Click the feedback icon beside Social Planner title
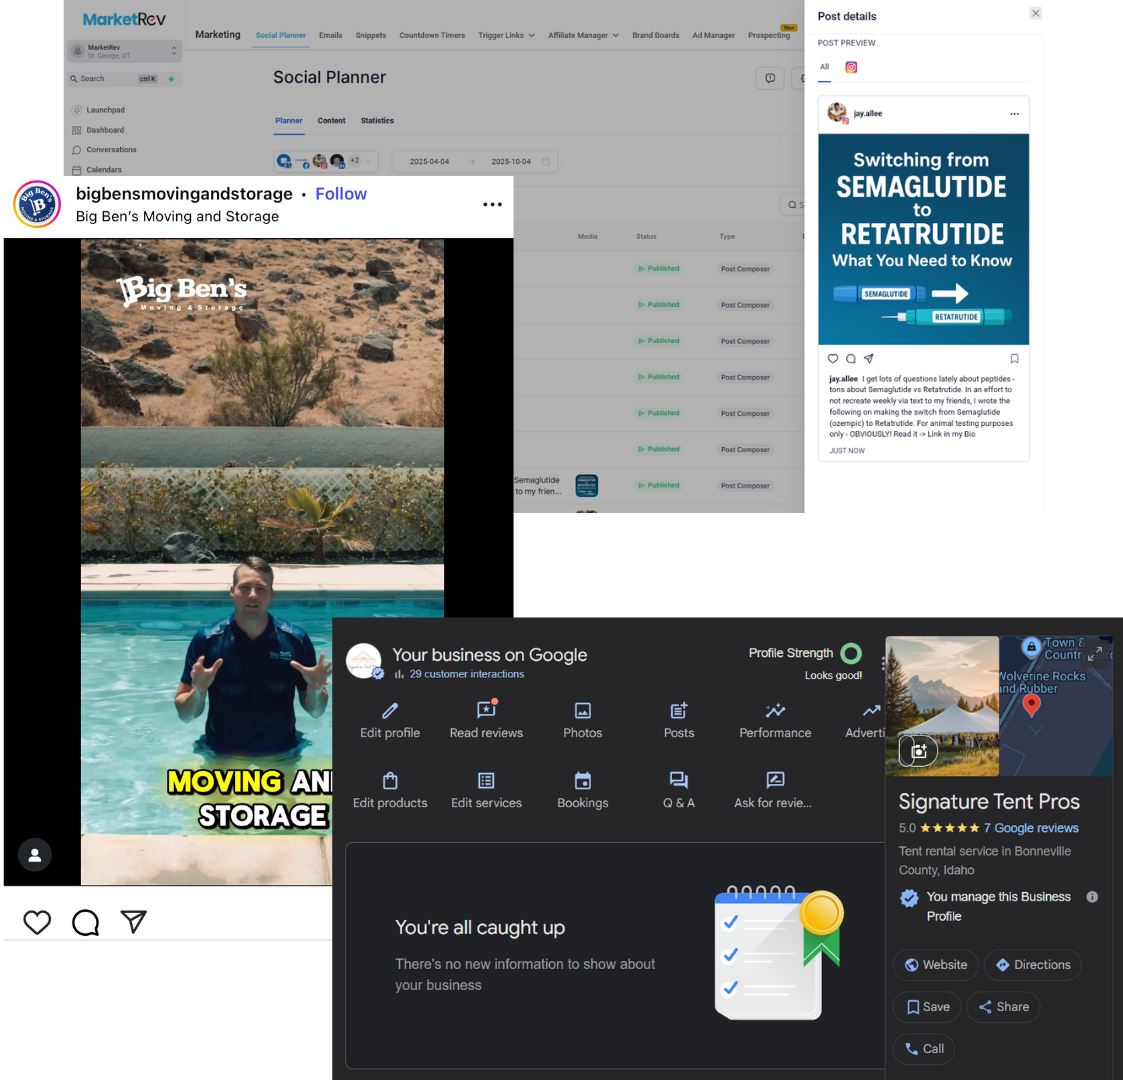1123x1080 pixels. tap(770, 78)
